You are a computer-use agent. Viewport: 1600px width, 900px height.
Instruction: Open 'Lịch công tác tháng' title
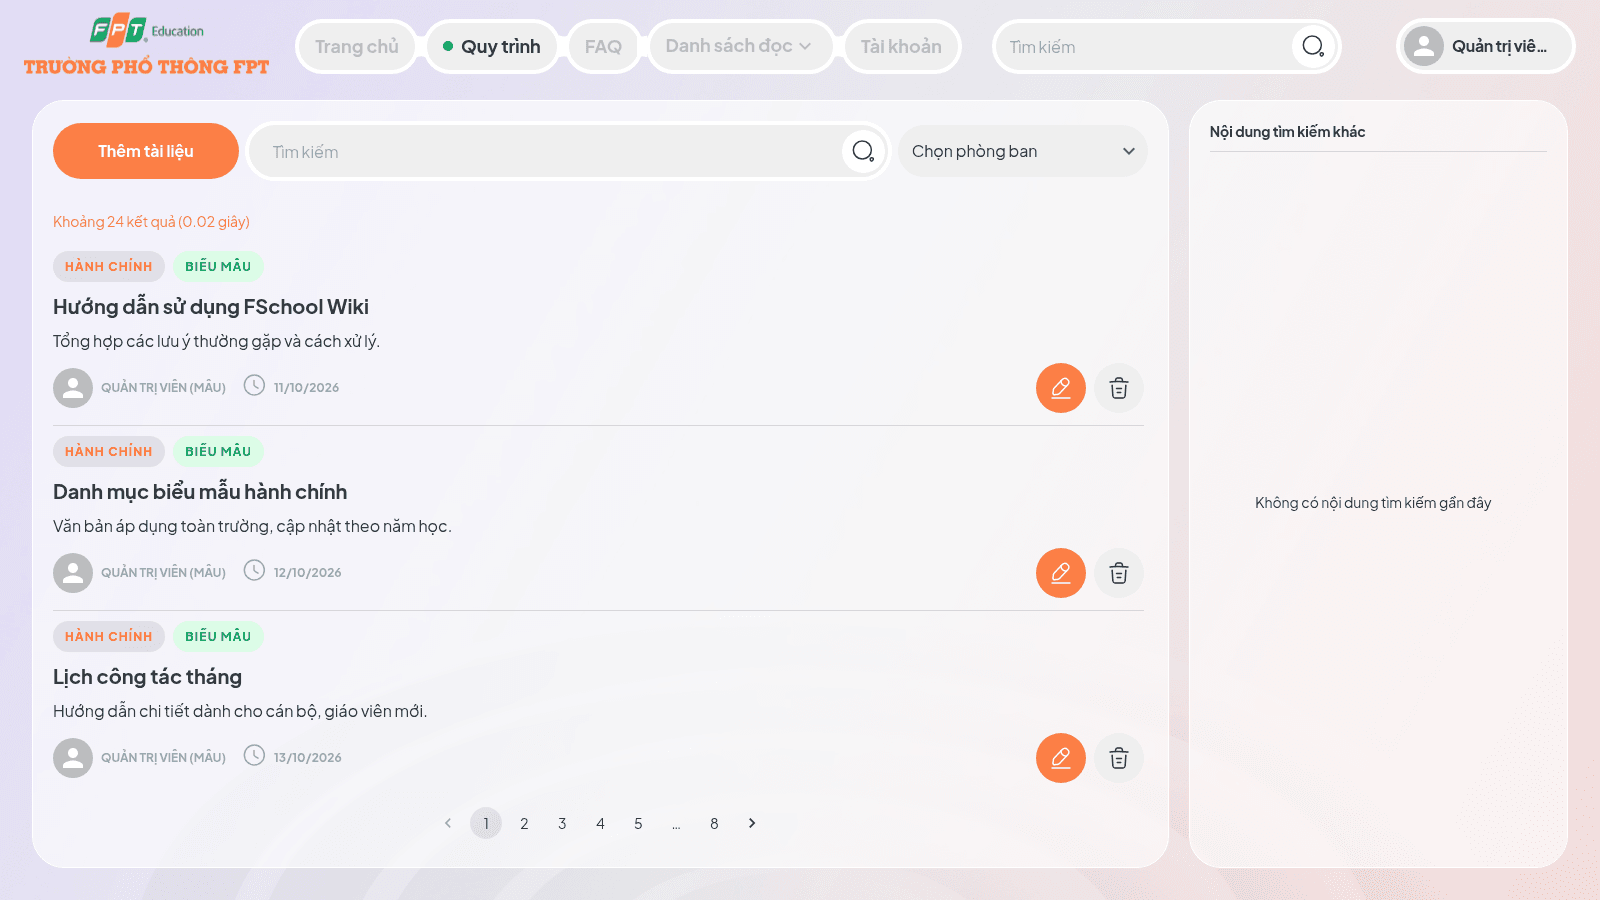[147, 677]
